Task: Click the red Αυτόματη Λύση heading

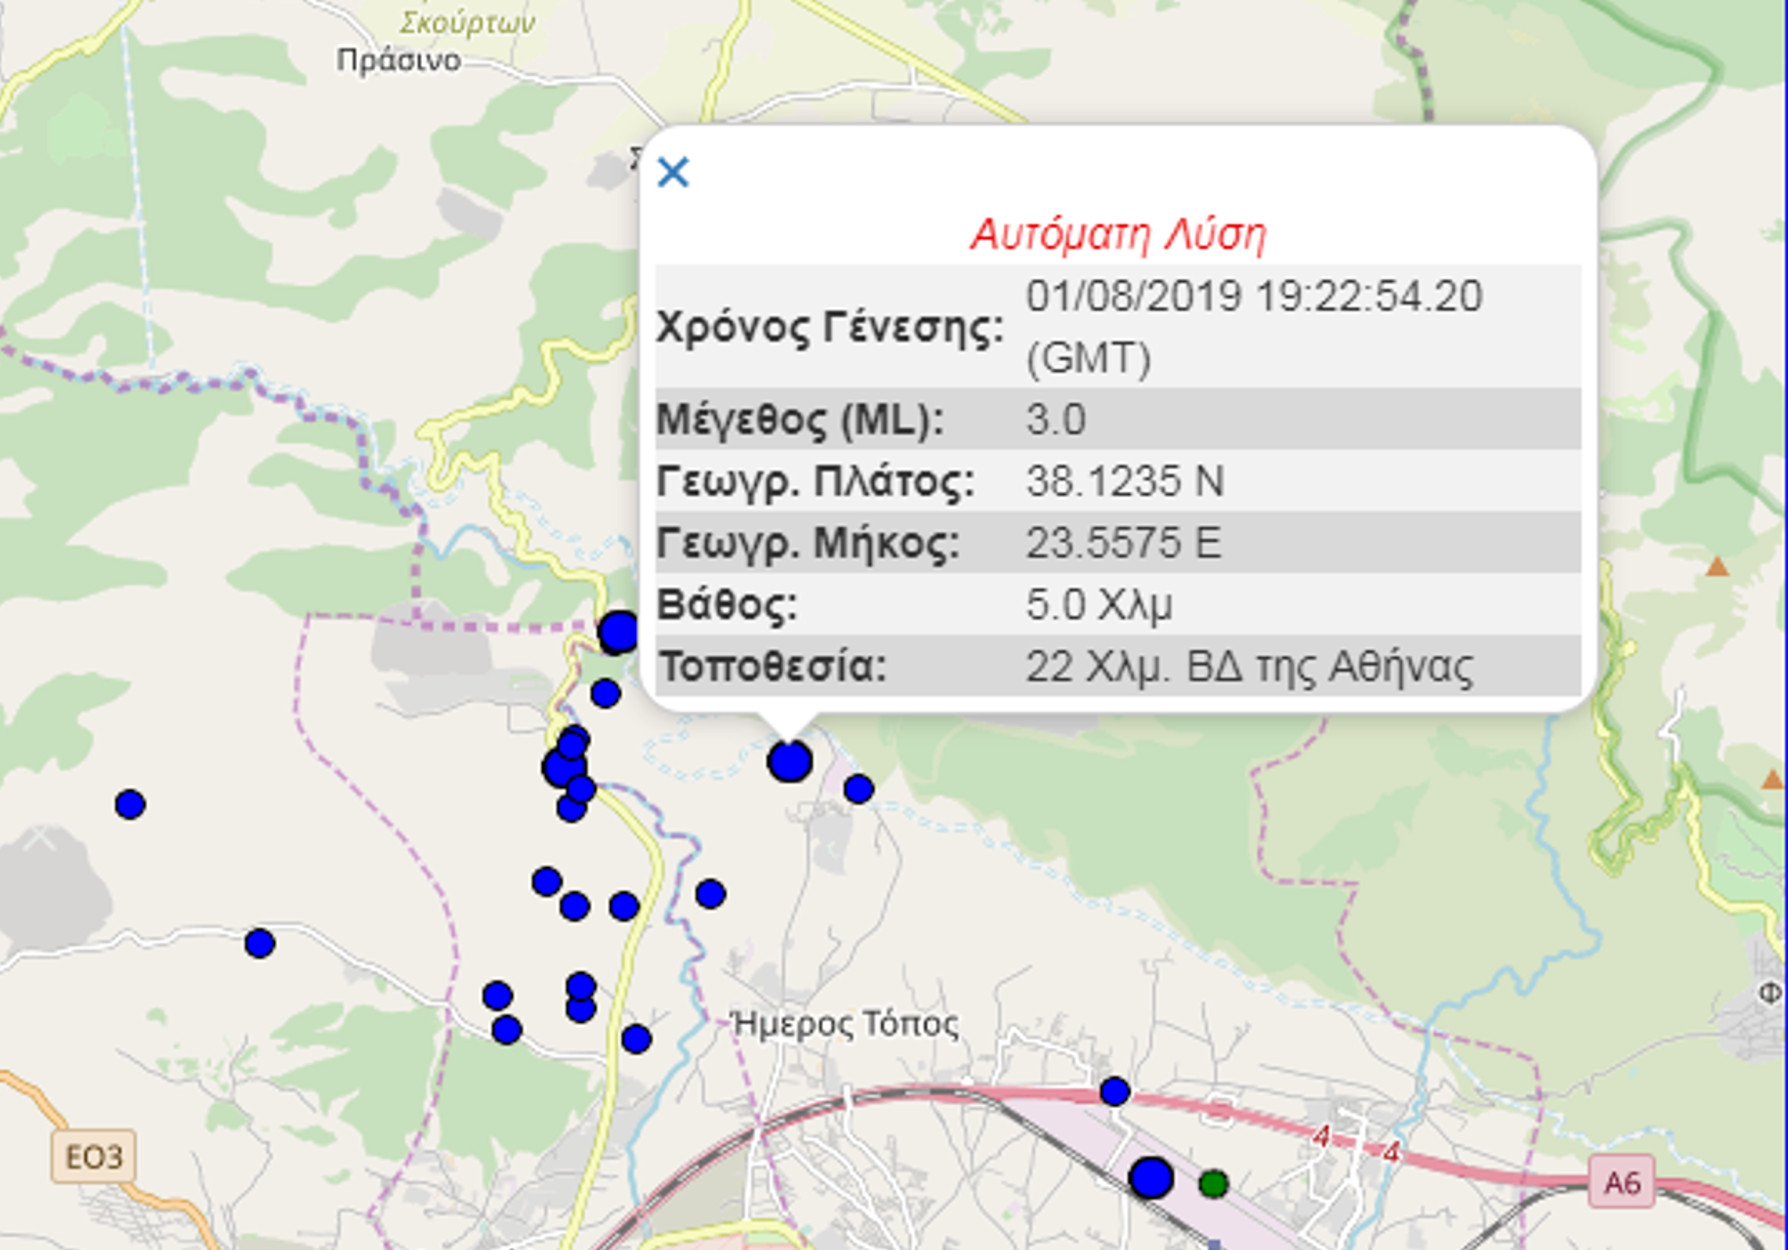Action: coord(1118,234)
